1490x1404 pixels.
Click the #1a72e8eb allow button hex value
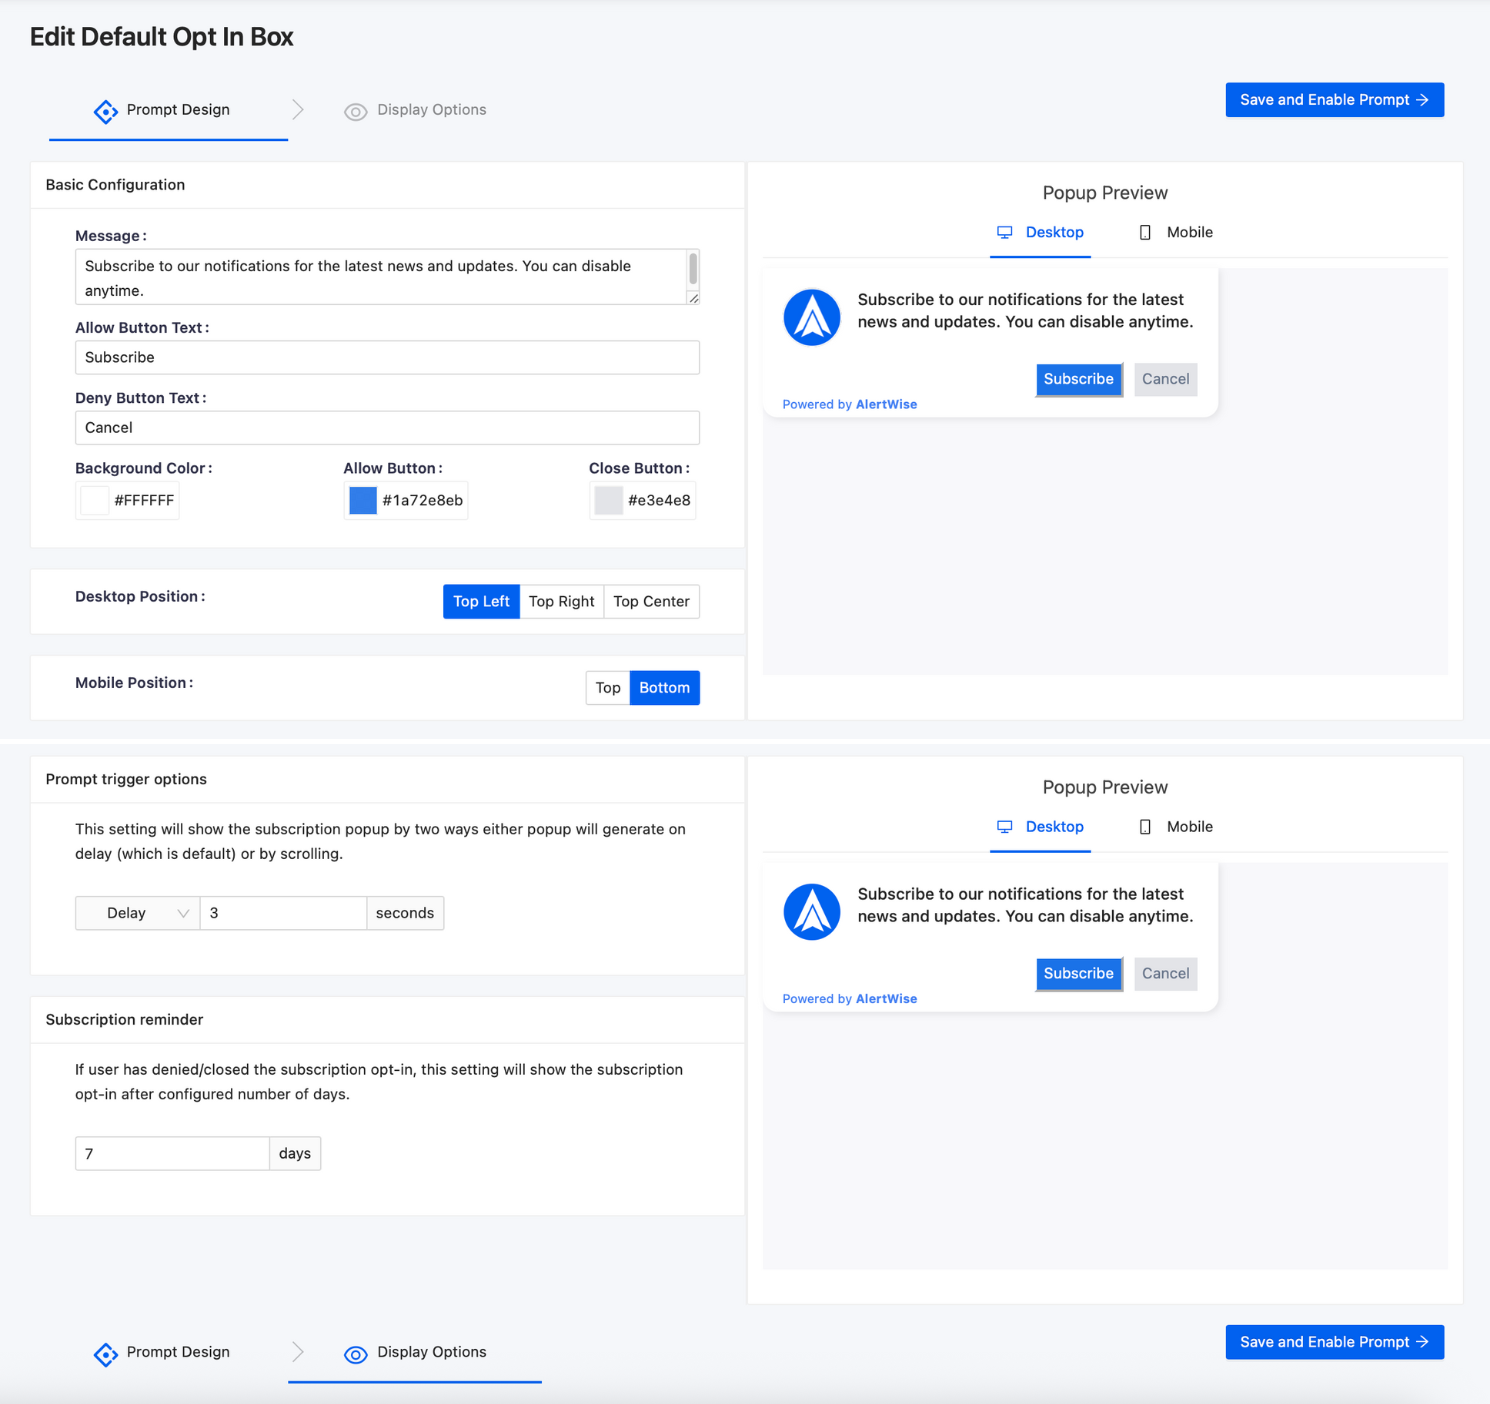422,500
